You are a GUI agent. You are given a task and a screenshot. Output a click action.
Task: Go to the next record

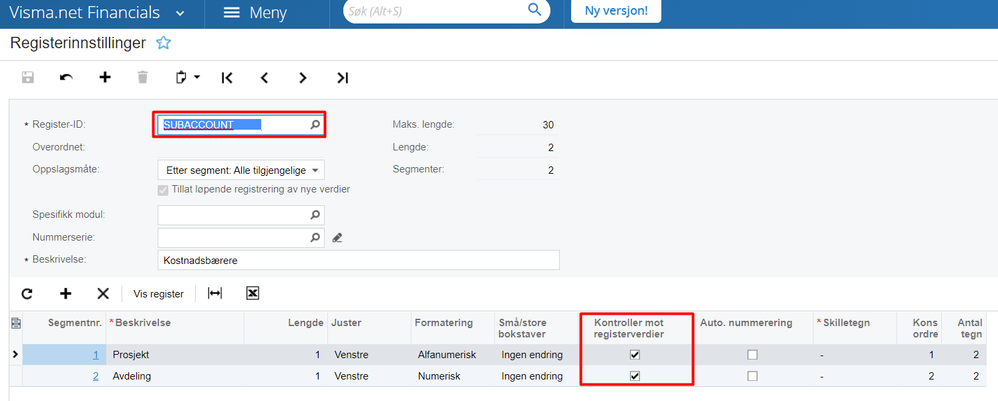pos(302,77)
